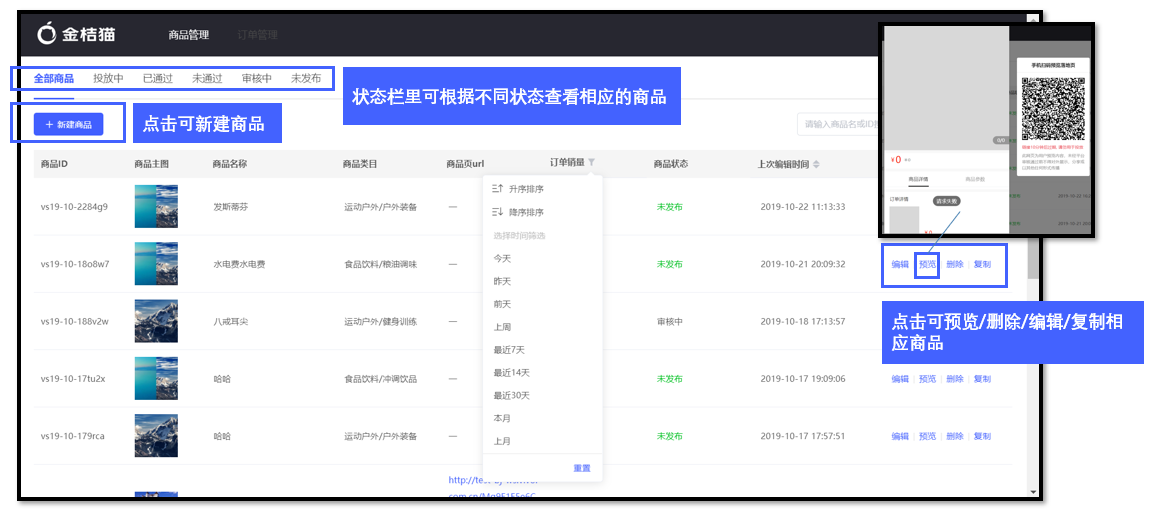Screen dimensions: 1154x513
Task: Click the 发斯蒂芬 product thumbnail image
Action: pyautogui.click(x=156, y=206)
